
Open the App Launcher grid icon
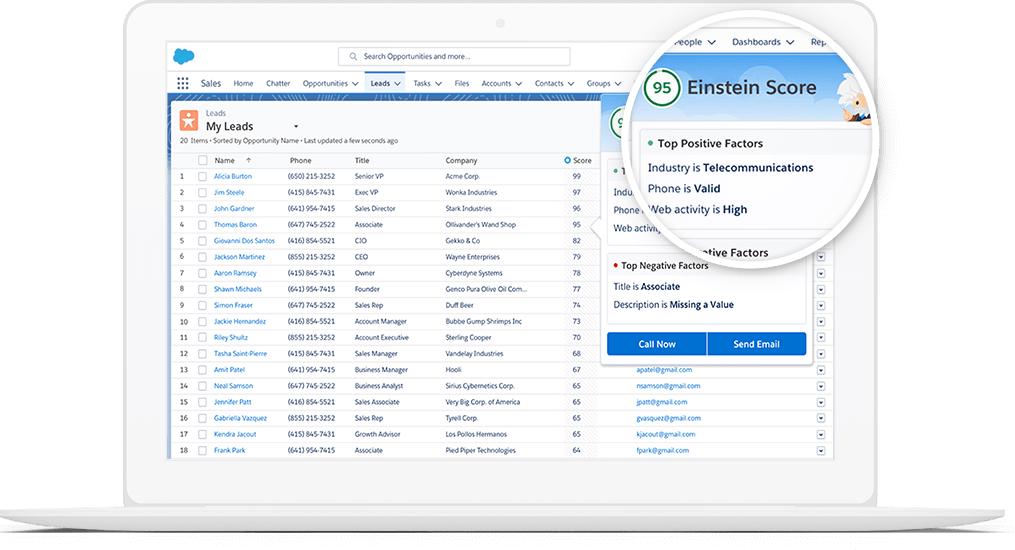[183, 84]
